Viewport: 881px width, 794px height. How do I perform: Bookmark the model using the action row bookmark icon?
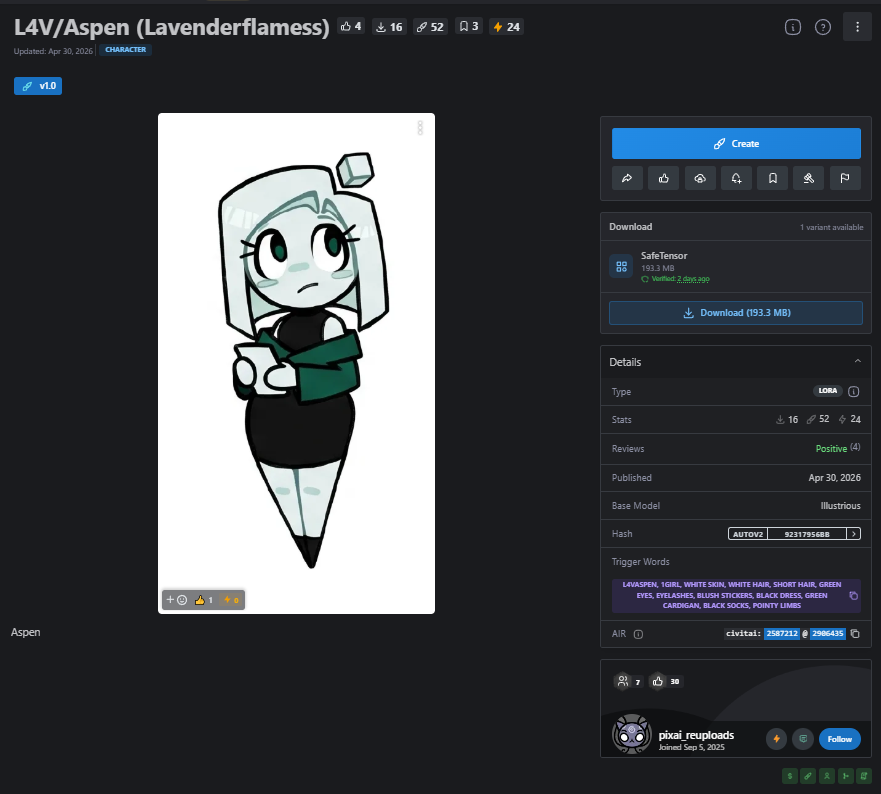pyautogui.click(x=773, y=178)
